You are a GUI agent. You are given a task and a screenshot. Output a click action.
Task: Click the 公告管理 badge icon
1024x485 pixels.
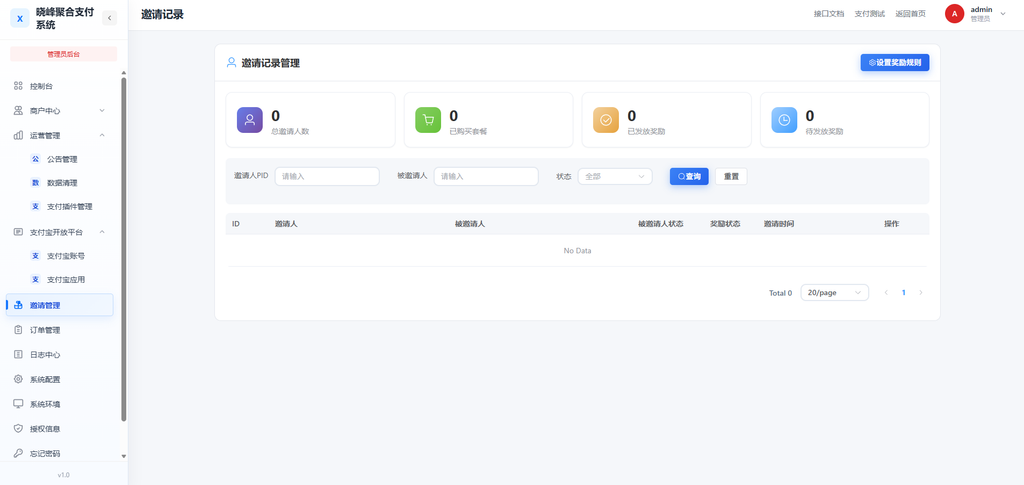click(36, 159)
